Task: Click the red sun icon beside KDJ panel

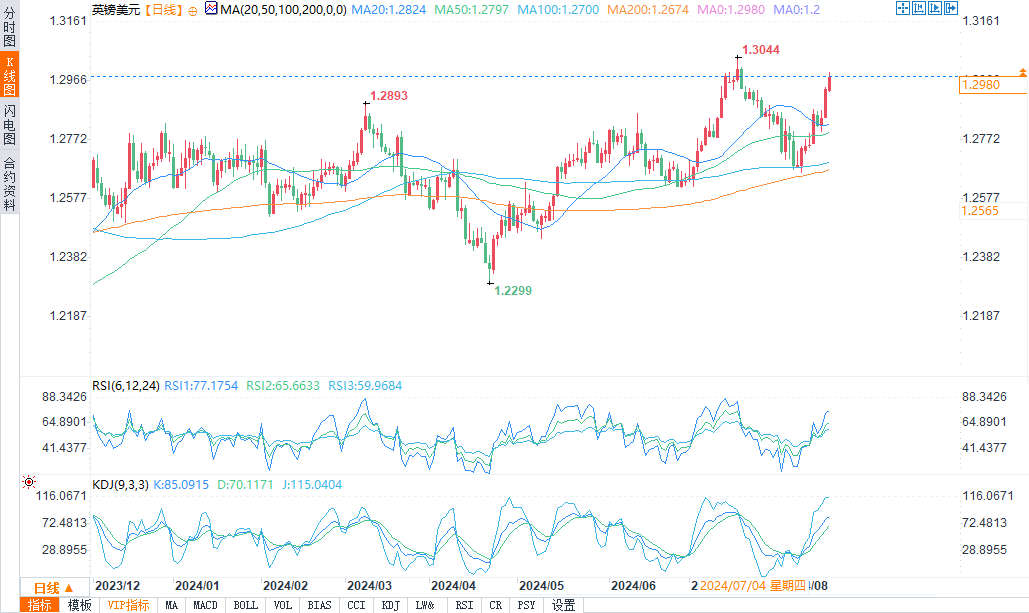Action: (29, 482)
